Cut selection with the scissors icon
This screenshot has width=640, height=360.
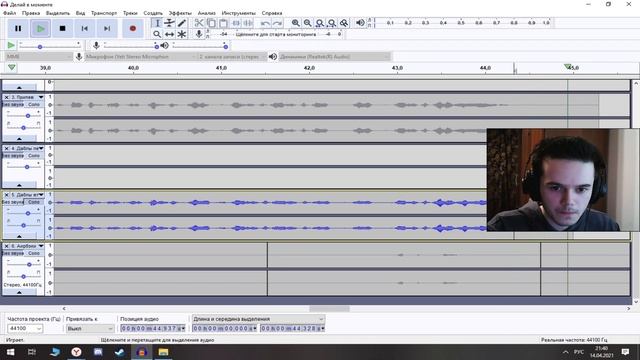pyautogui.click(x=199, y=23)
